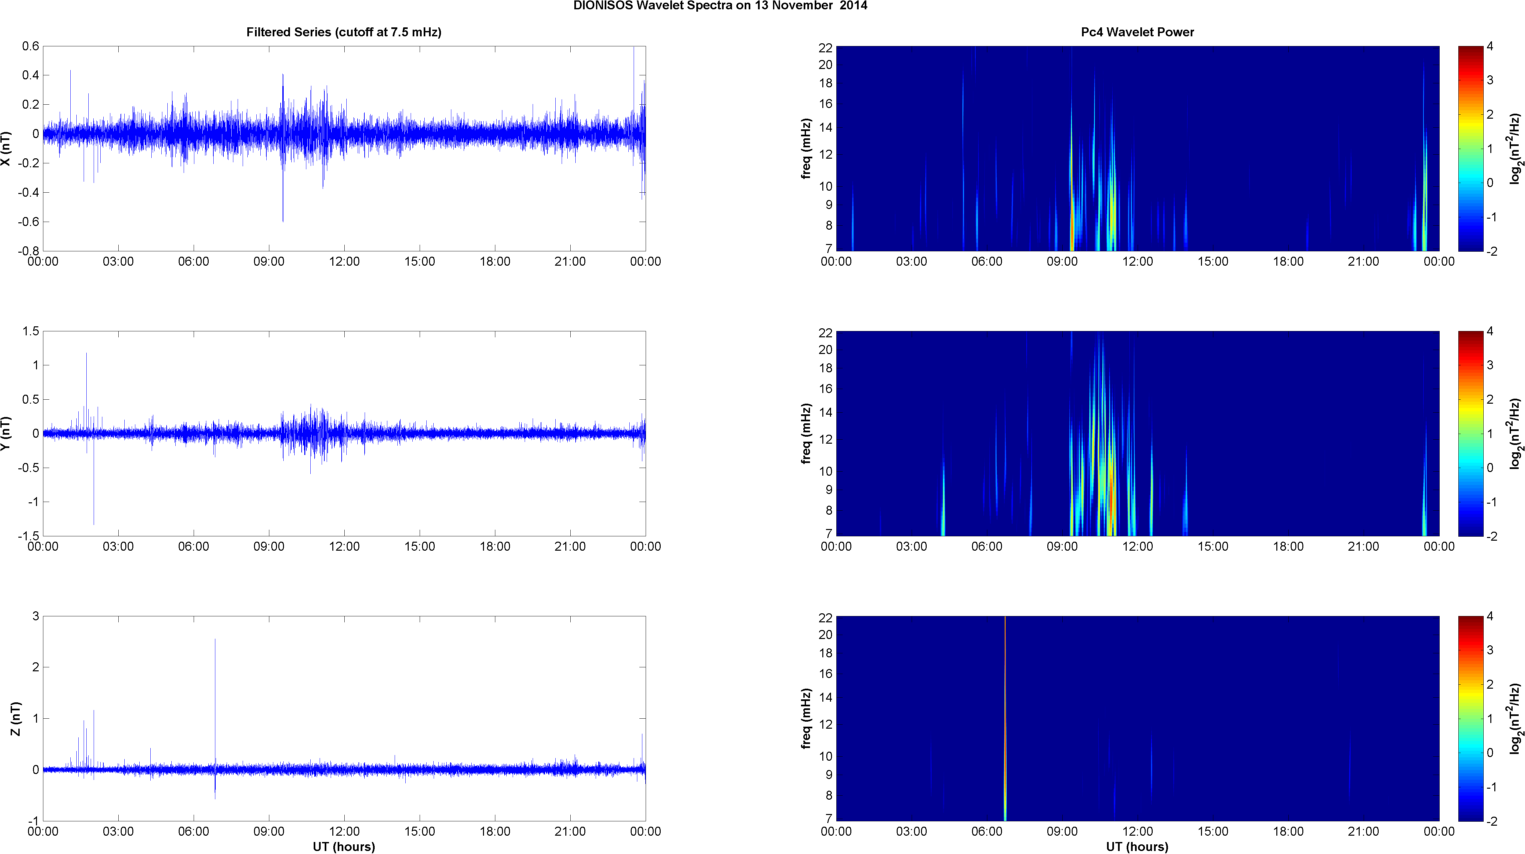The height and width of the screenshot is (854, 1525).
Task: Click the top wavelet power spectrogram for X
Action: (1137, 148)
